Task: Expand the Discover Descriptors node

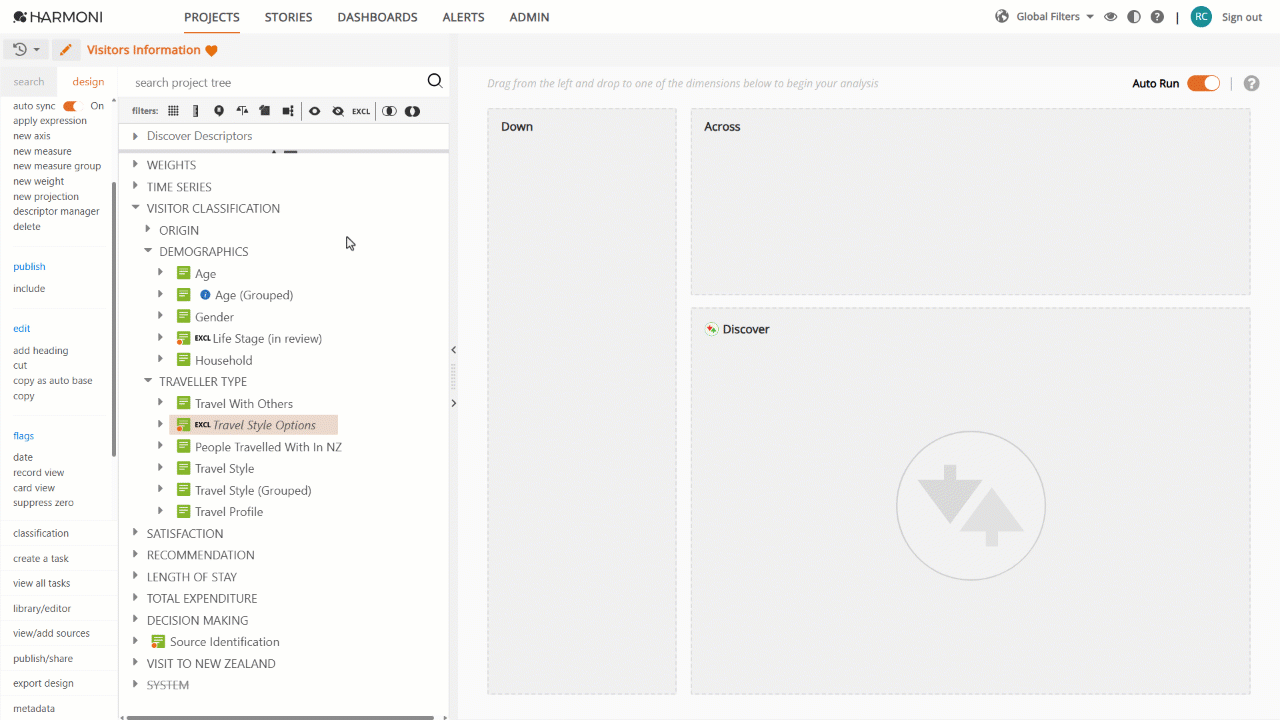Action: click(135, 136)
